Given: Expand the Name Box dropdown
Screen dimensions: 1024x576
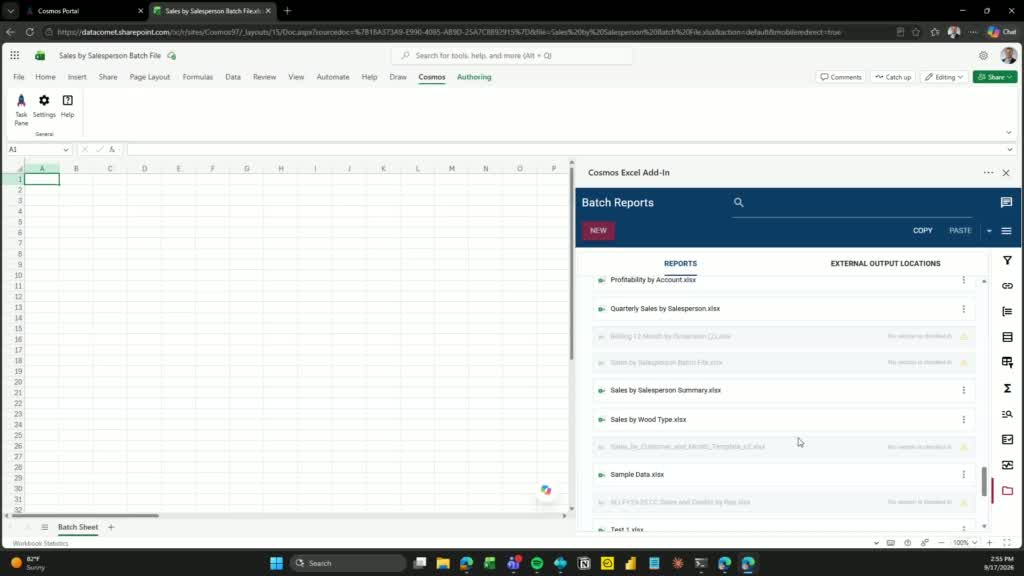Looking at the screenshot, I should (x=65, y=150).
